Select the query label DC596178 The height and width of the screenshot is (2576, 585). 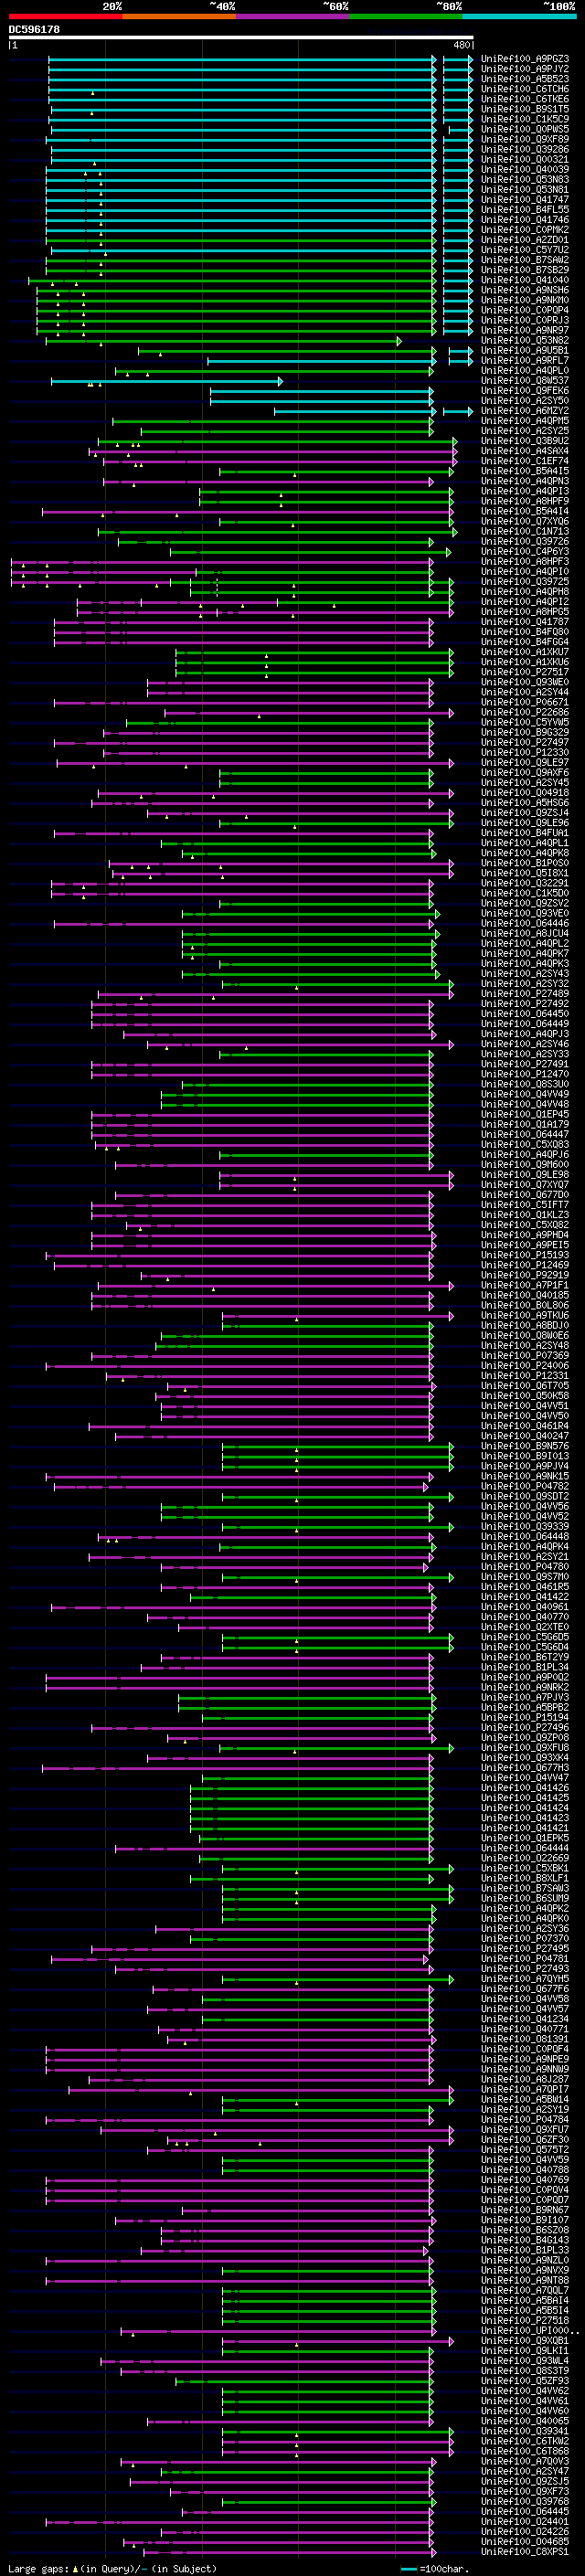pyautogui.click(x=34, y=29)
